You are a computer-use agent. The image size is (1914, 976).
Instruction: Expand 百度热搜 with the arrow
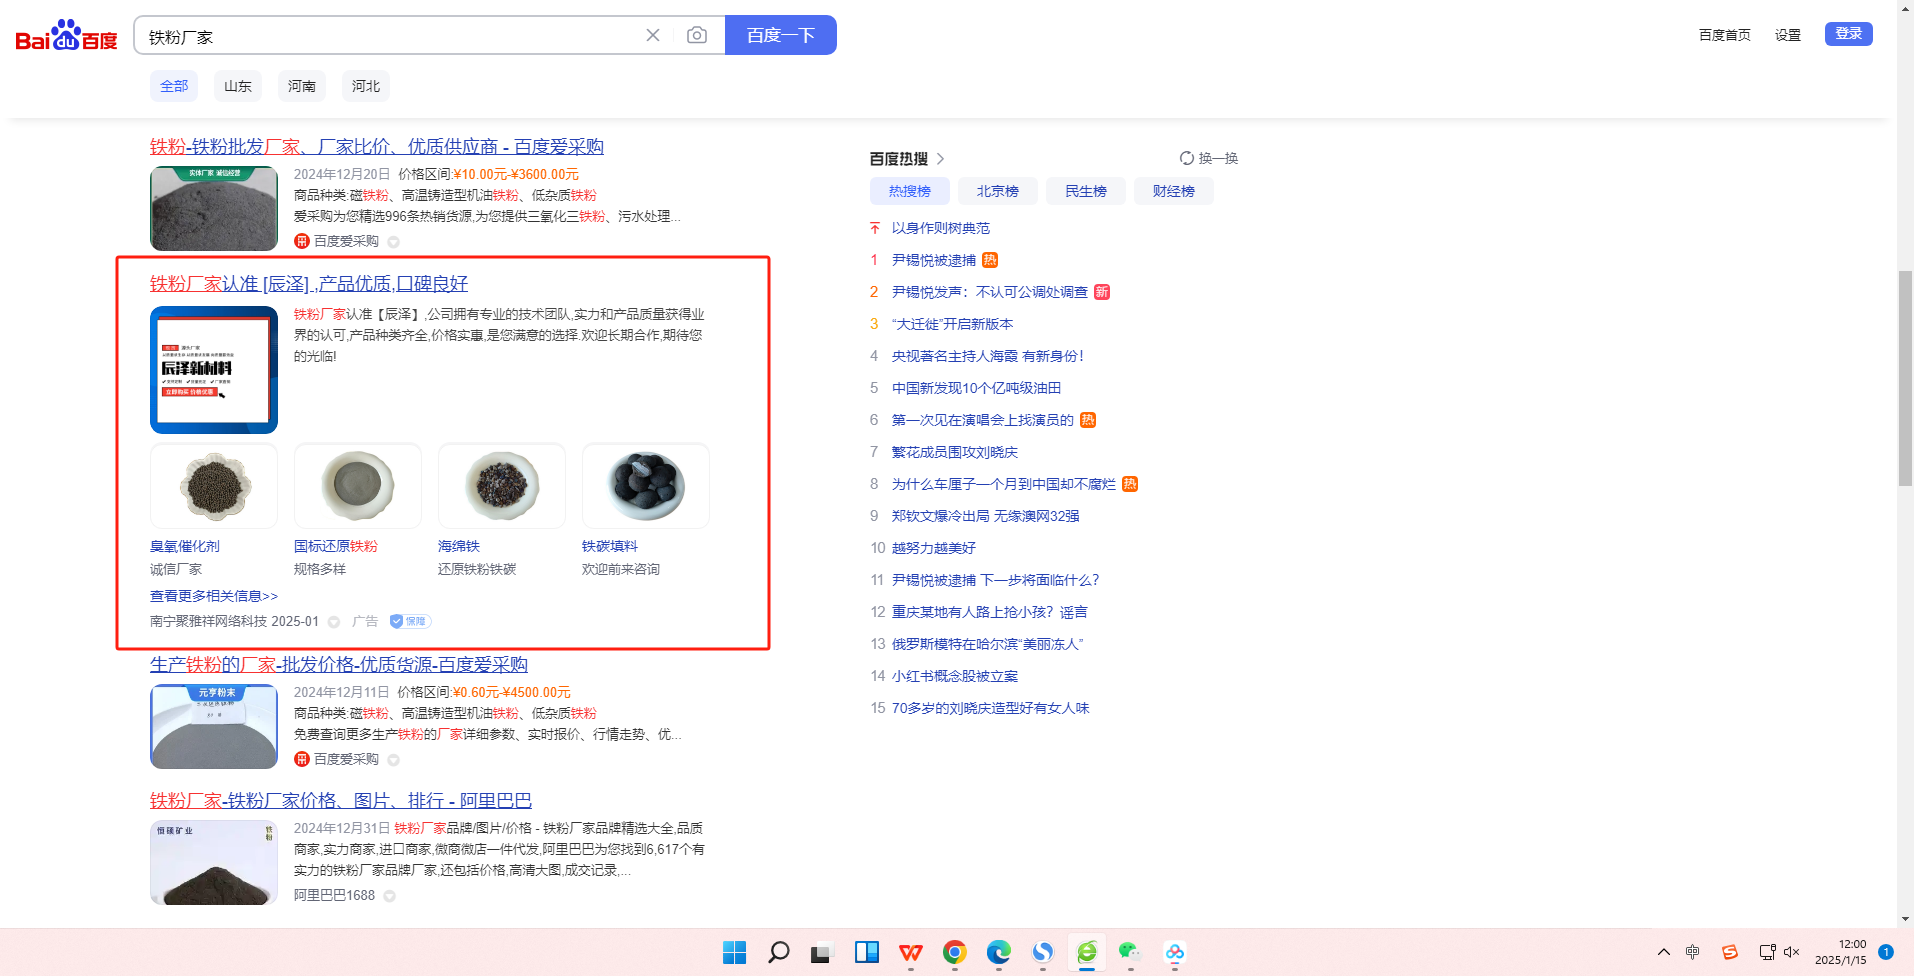point(940,159)
